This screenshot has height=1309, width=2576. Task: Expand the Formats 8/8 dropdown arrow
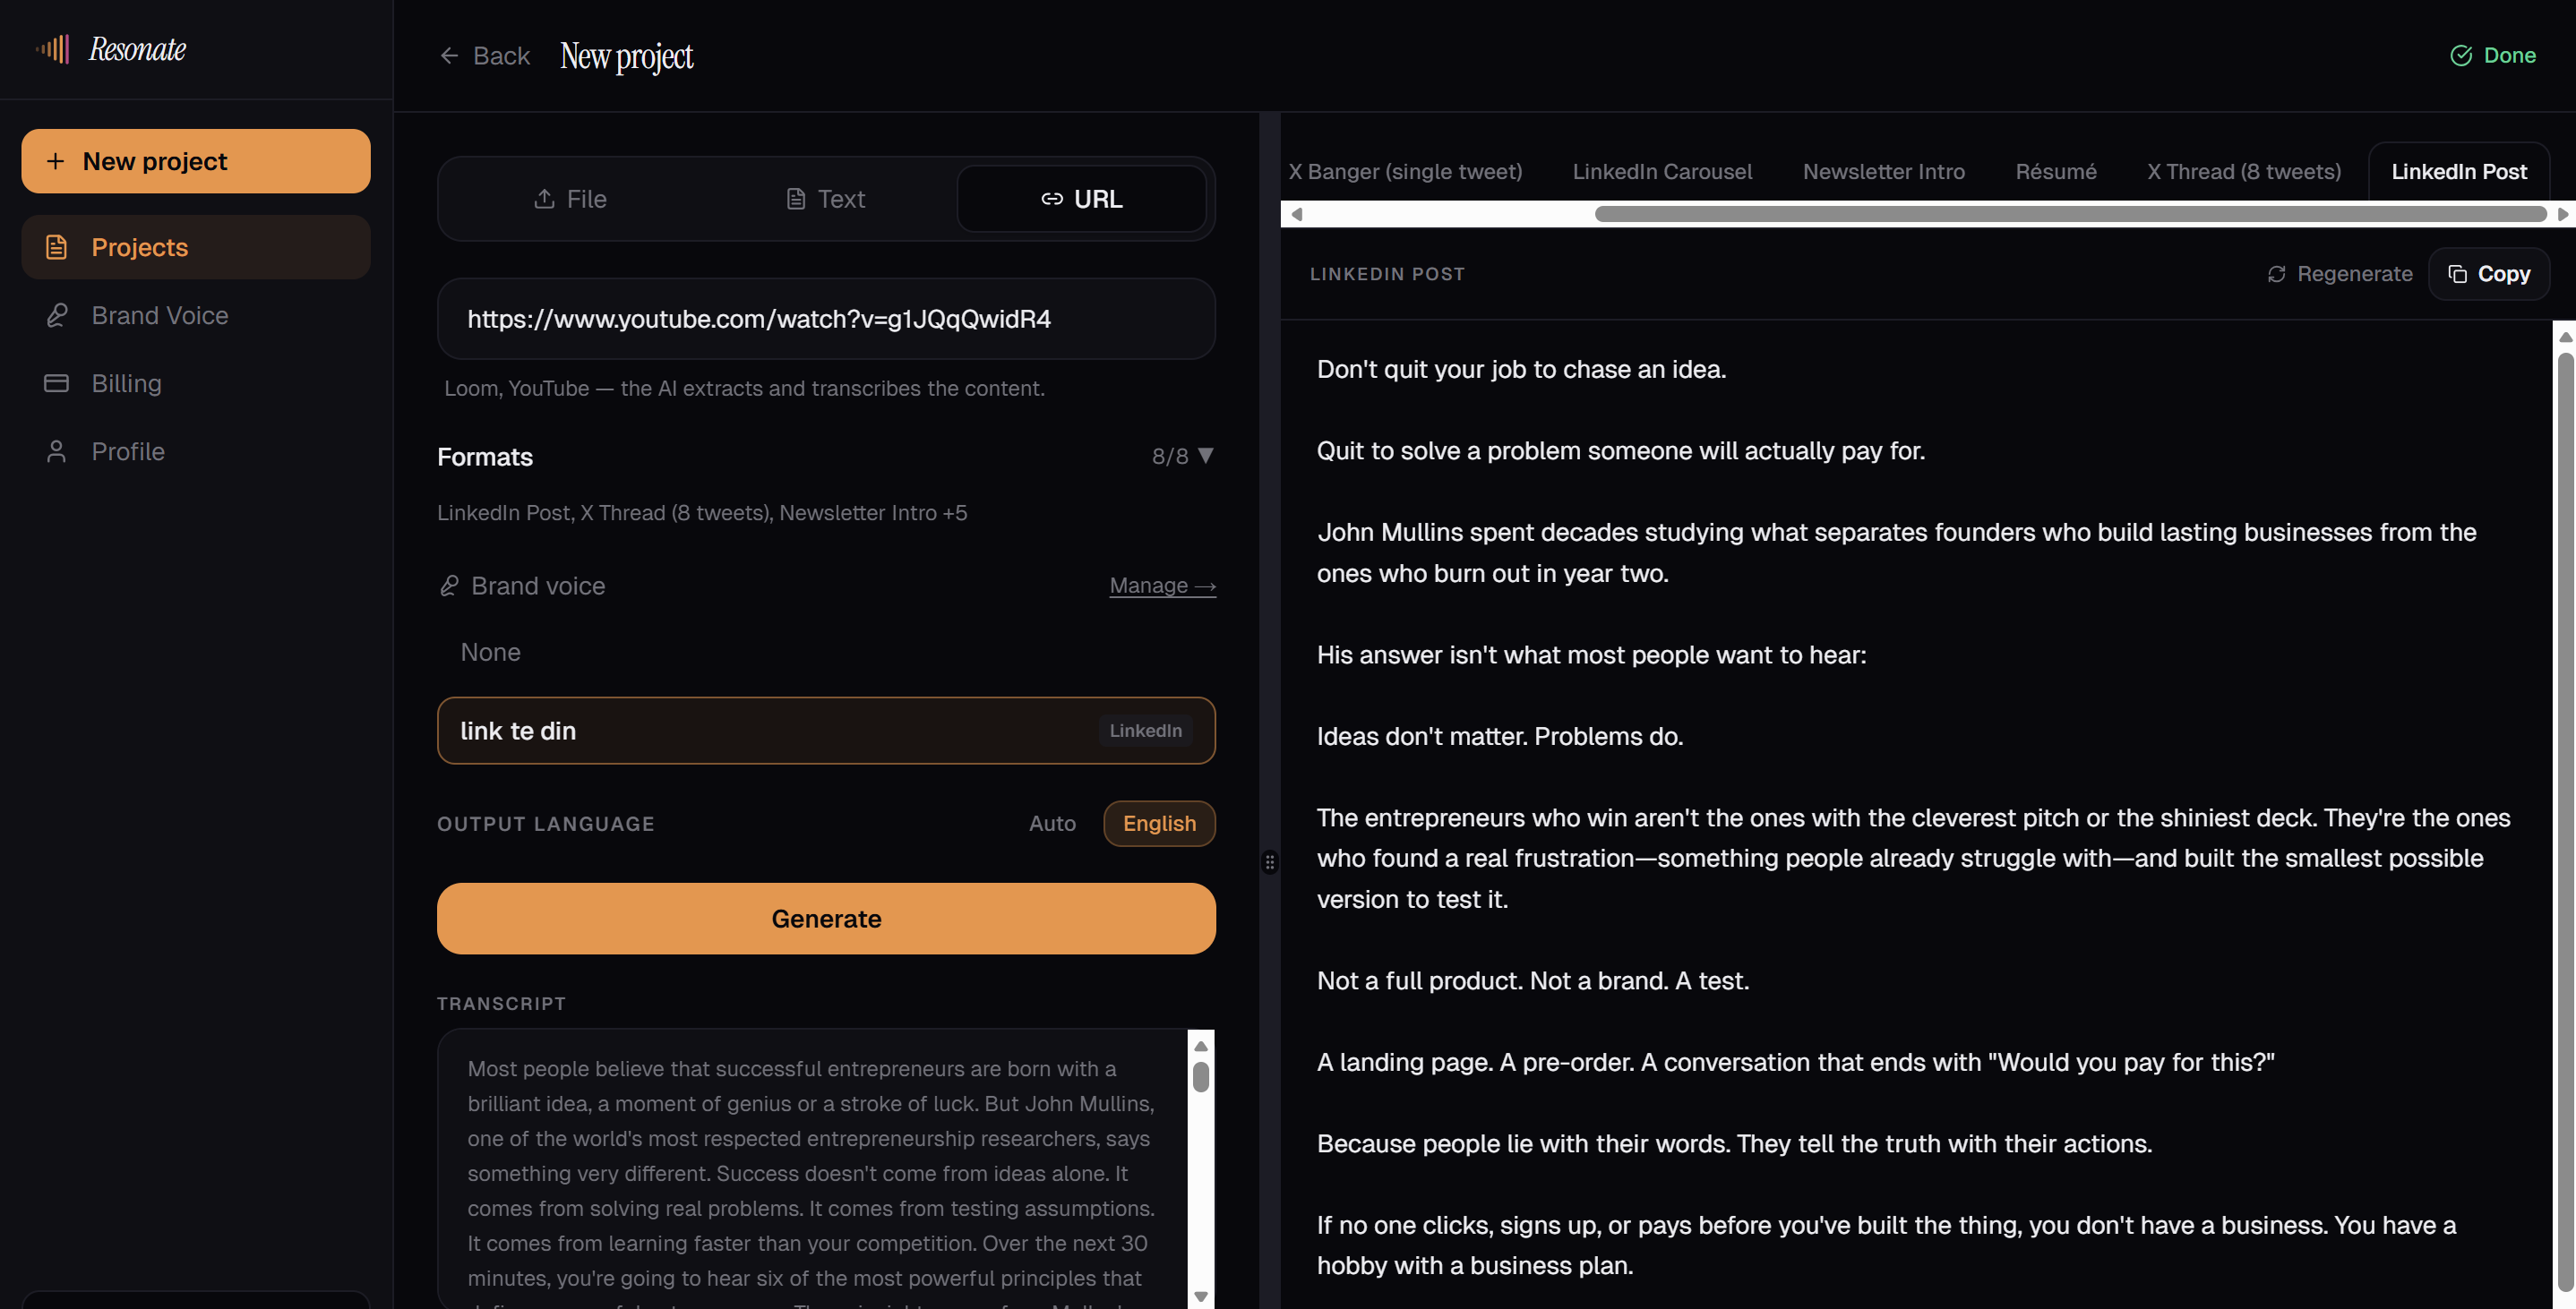[x=1206, y=456]
